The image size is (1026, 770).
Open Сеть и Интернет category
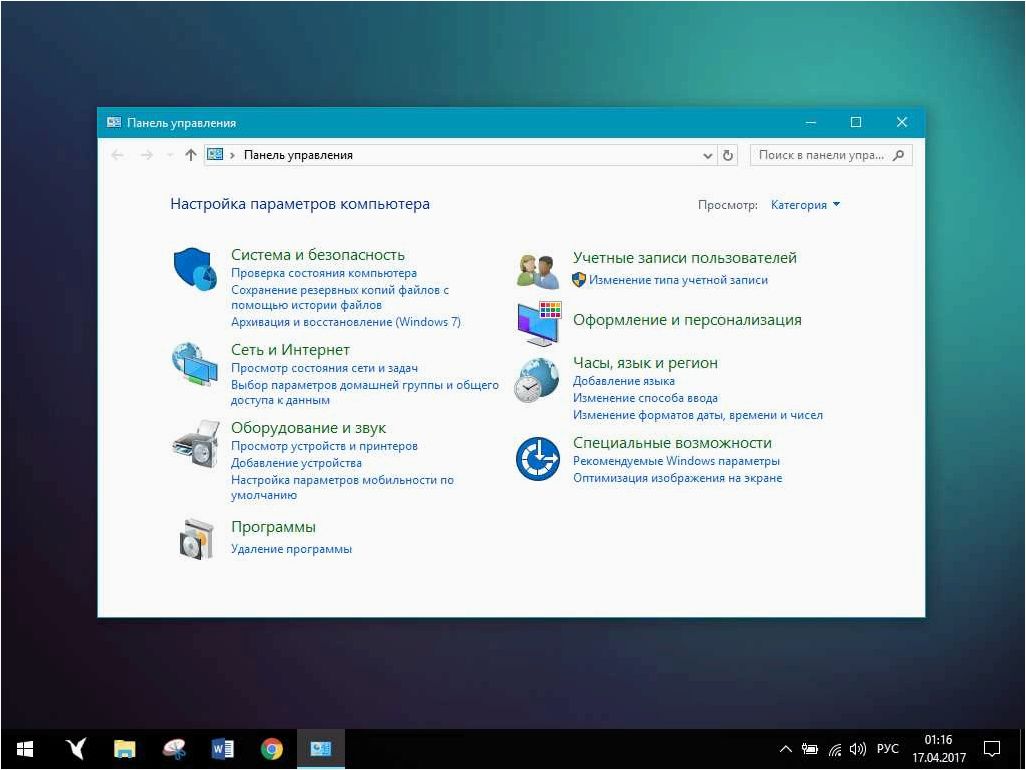[x=291, y=349]
